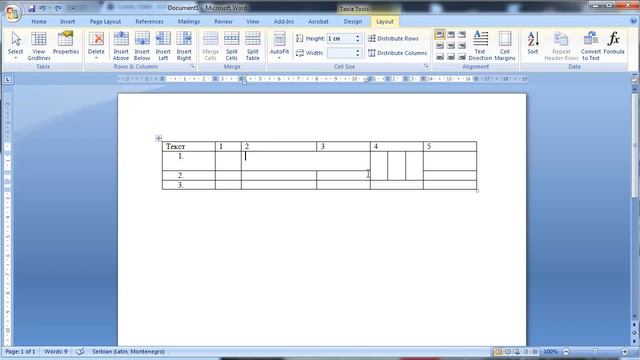
Task: Click the Text Direction icon
Action: coord(480,39)
